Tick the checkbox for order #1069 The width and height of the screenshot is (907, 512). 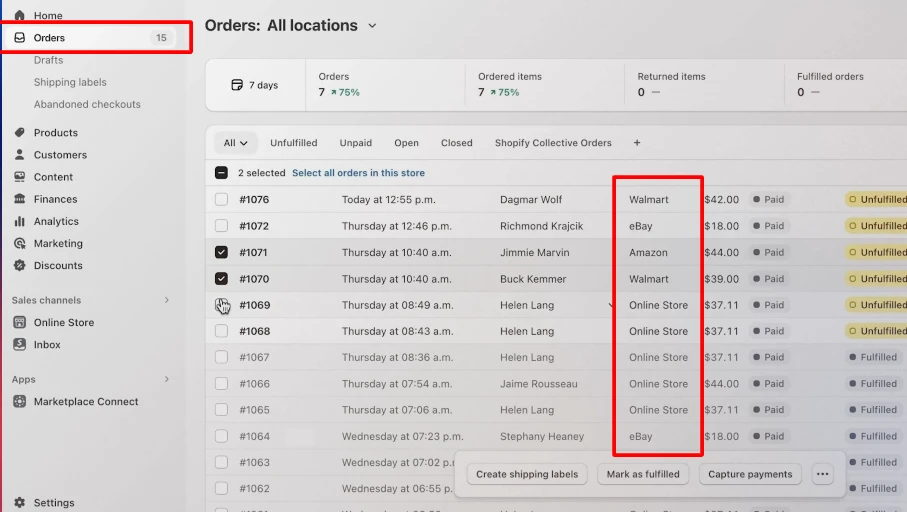(222, 305)
